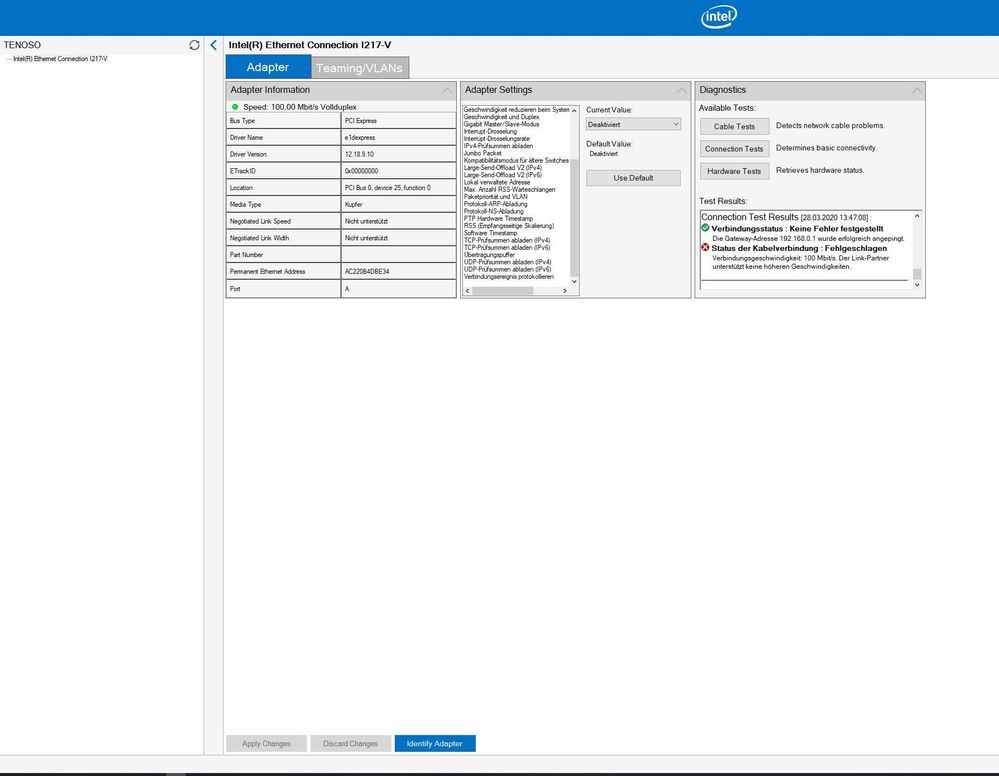Select 'UDP-Prüfsummen abladen (IPv6)' setting

tap(508, 269)
